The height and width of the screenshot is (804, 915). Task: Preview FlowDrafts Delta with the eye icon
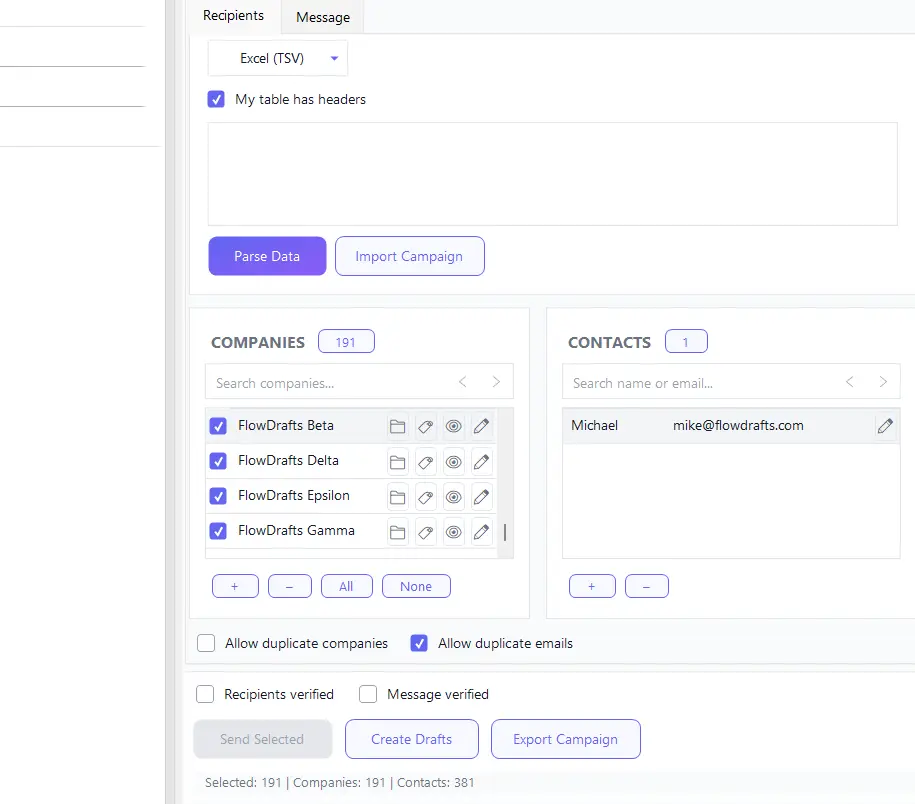point(453,461)
